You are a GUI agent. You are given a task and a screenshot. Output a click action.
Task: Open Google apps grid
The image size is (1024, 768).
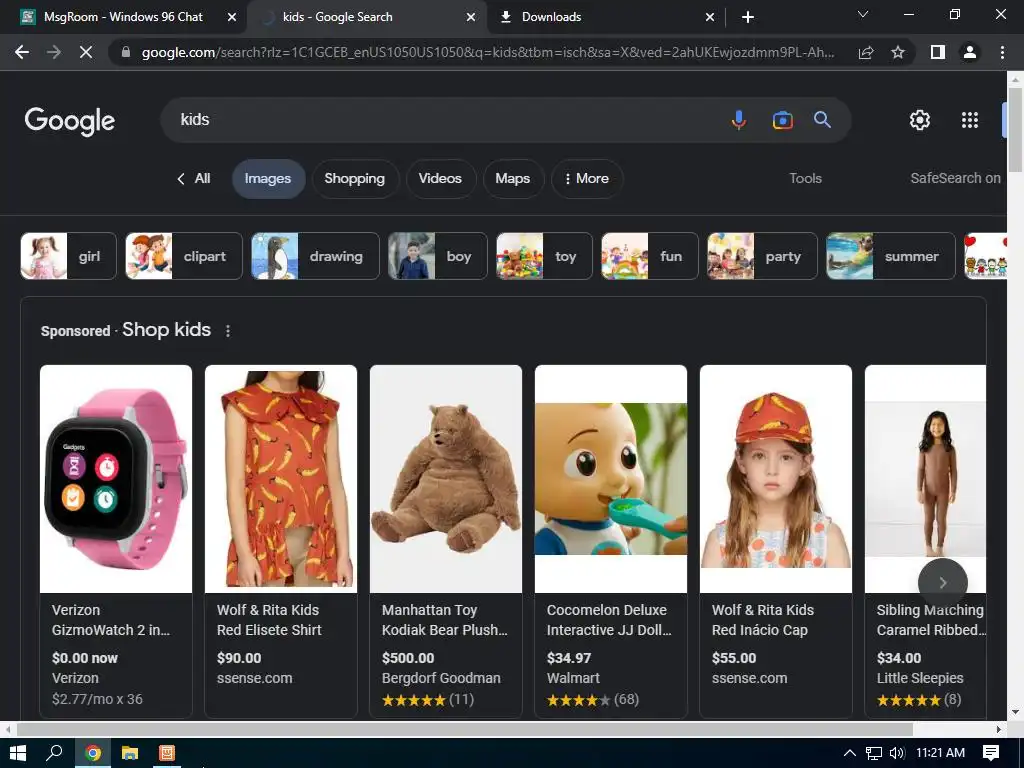970,120
